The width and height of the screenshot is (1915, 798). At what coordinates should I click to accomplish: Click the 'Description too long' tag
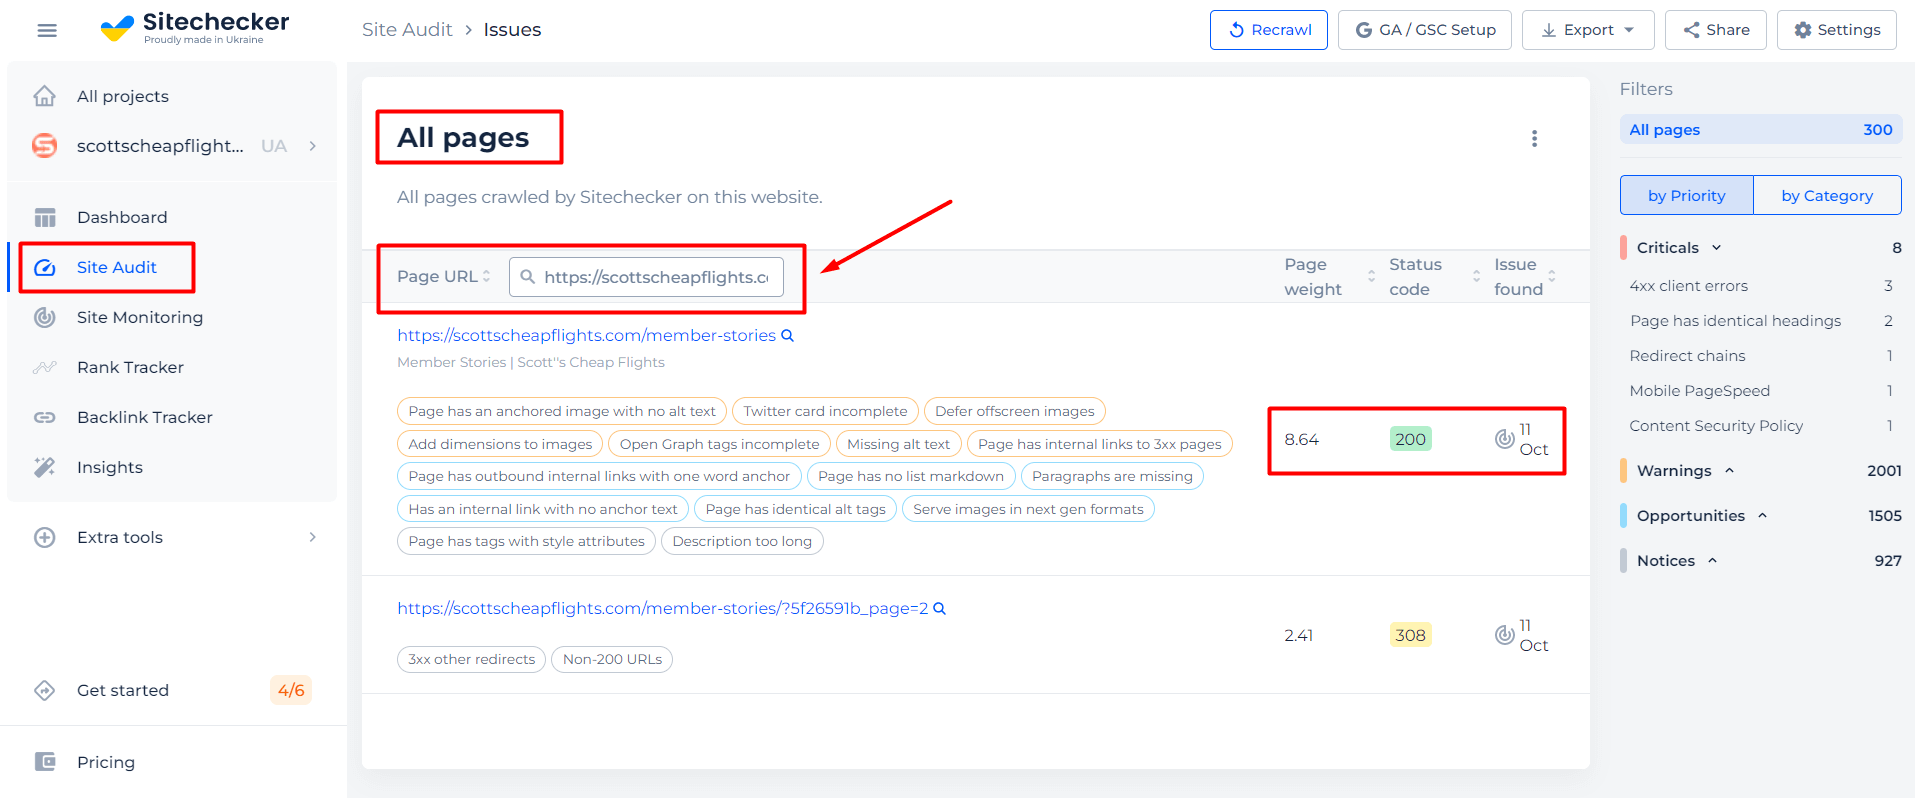[x=742, y=541]
